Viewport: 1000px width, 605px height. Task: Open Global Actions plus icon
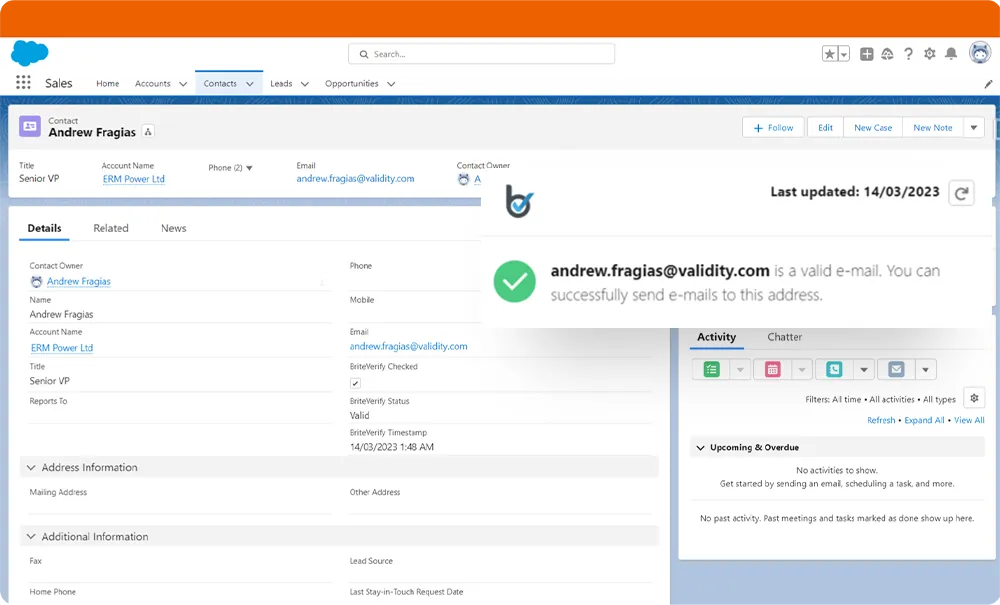(866, 54)
